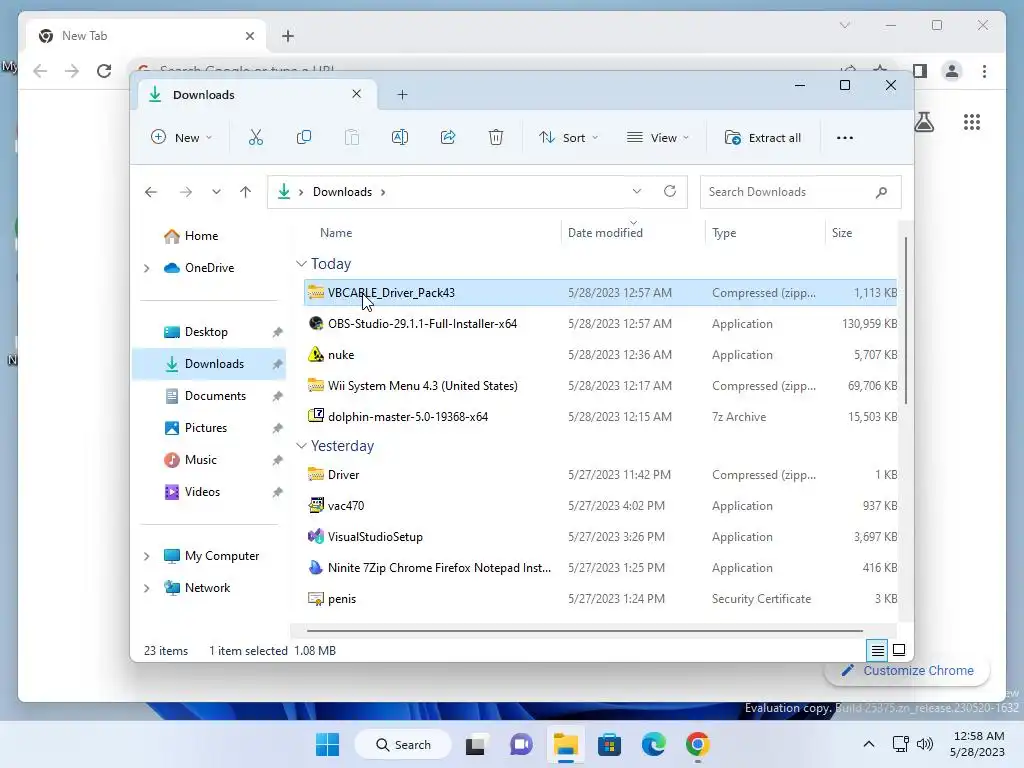Collapse the Yesterday group
1024x768 pixels.
[x=301, y=446]
